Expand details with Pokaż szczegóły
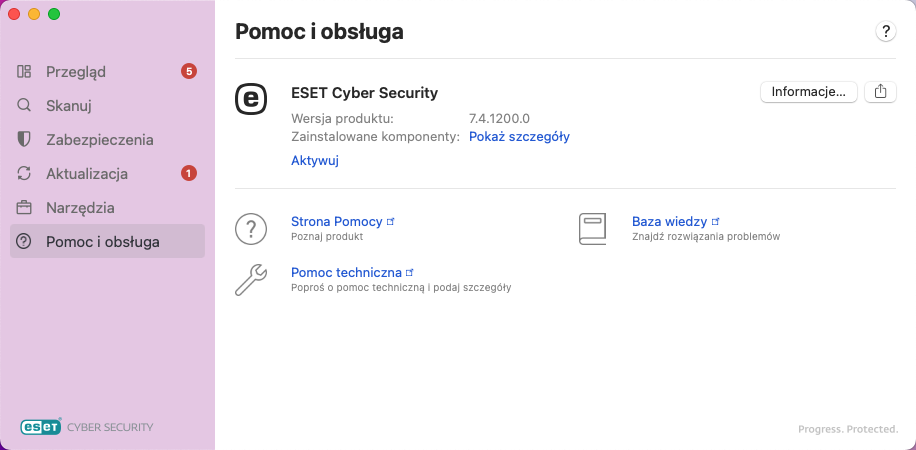Image resolution: width=916 pixels, height=450 pixels. (x=519, y=137)
